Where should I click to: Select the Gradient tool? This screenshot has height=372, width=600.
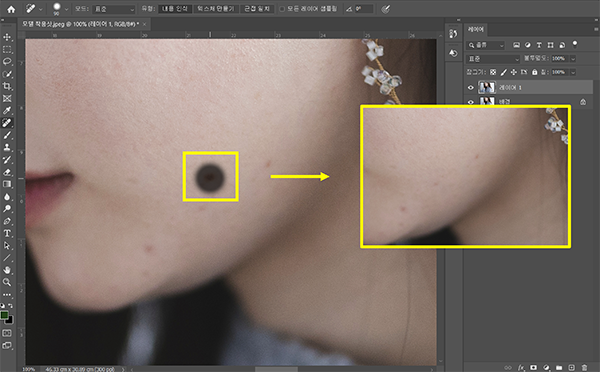(7, 184)
